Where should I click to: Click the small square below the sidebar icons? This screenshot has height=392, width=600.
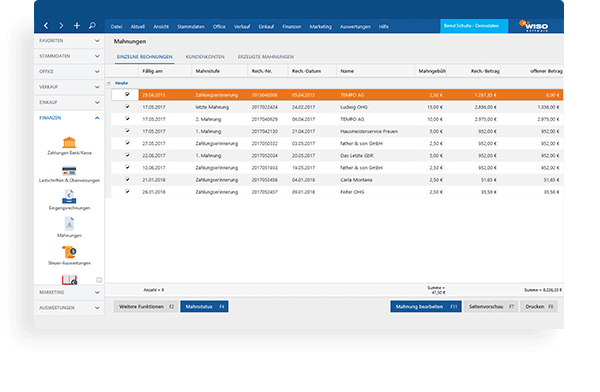99,280
